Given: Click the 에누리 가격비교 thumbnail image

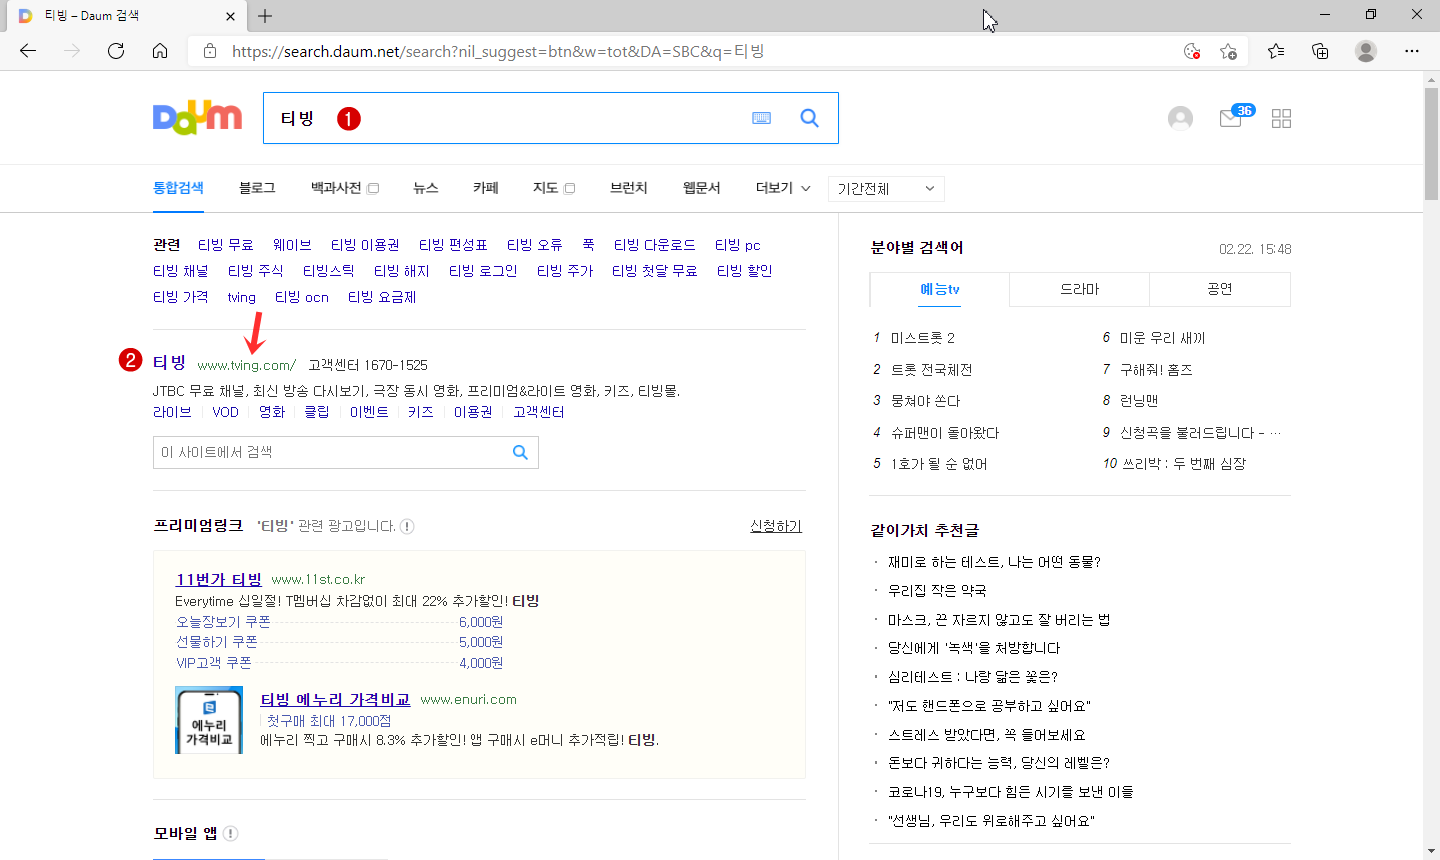Looking at the screenshot, I should tap(209, 720).
